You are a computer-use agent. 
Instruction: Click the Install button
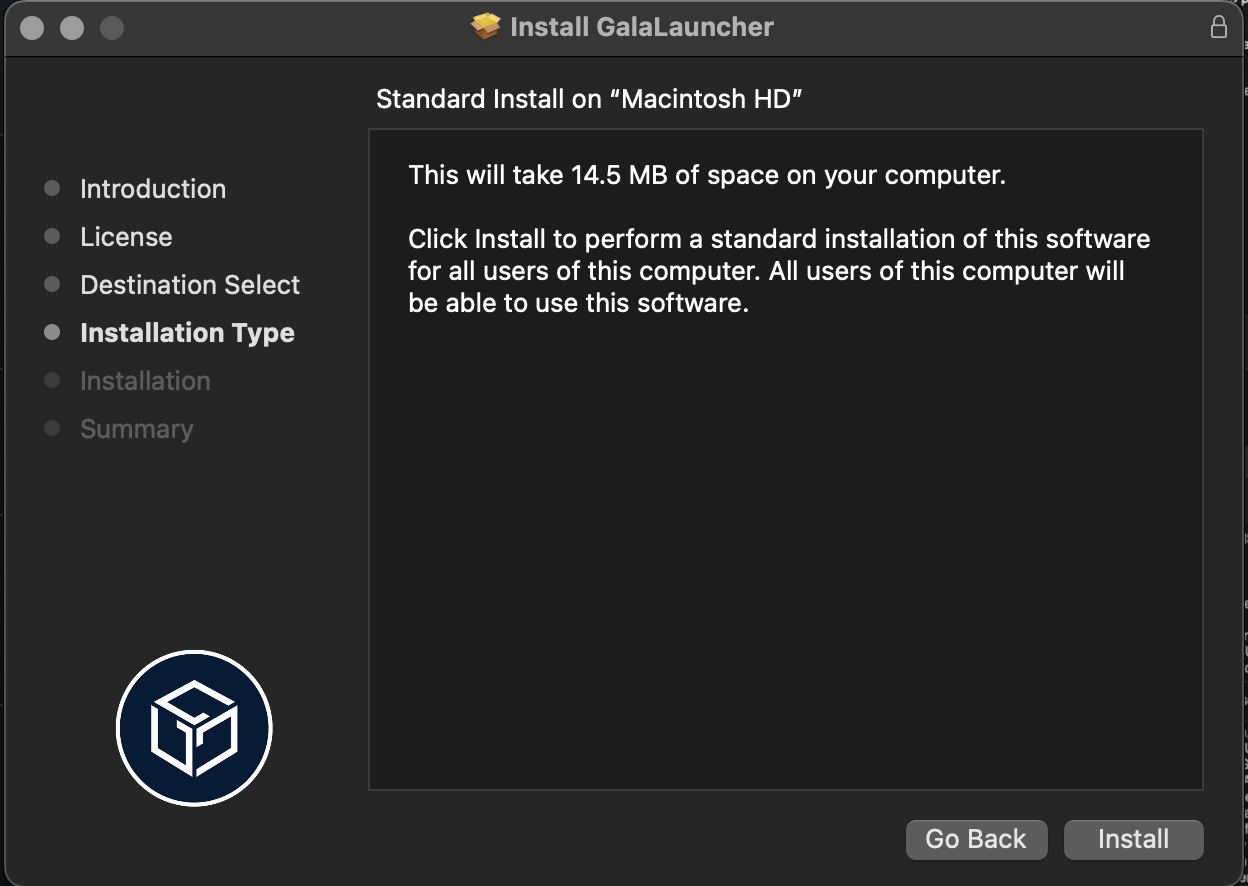[1133, 839]
